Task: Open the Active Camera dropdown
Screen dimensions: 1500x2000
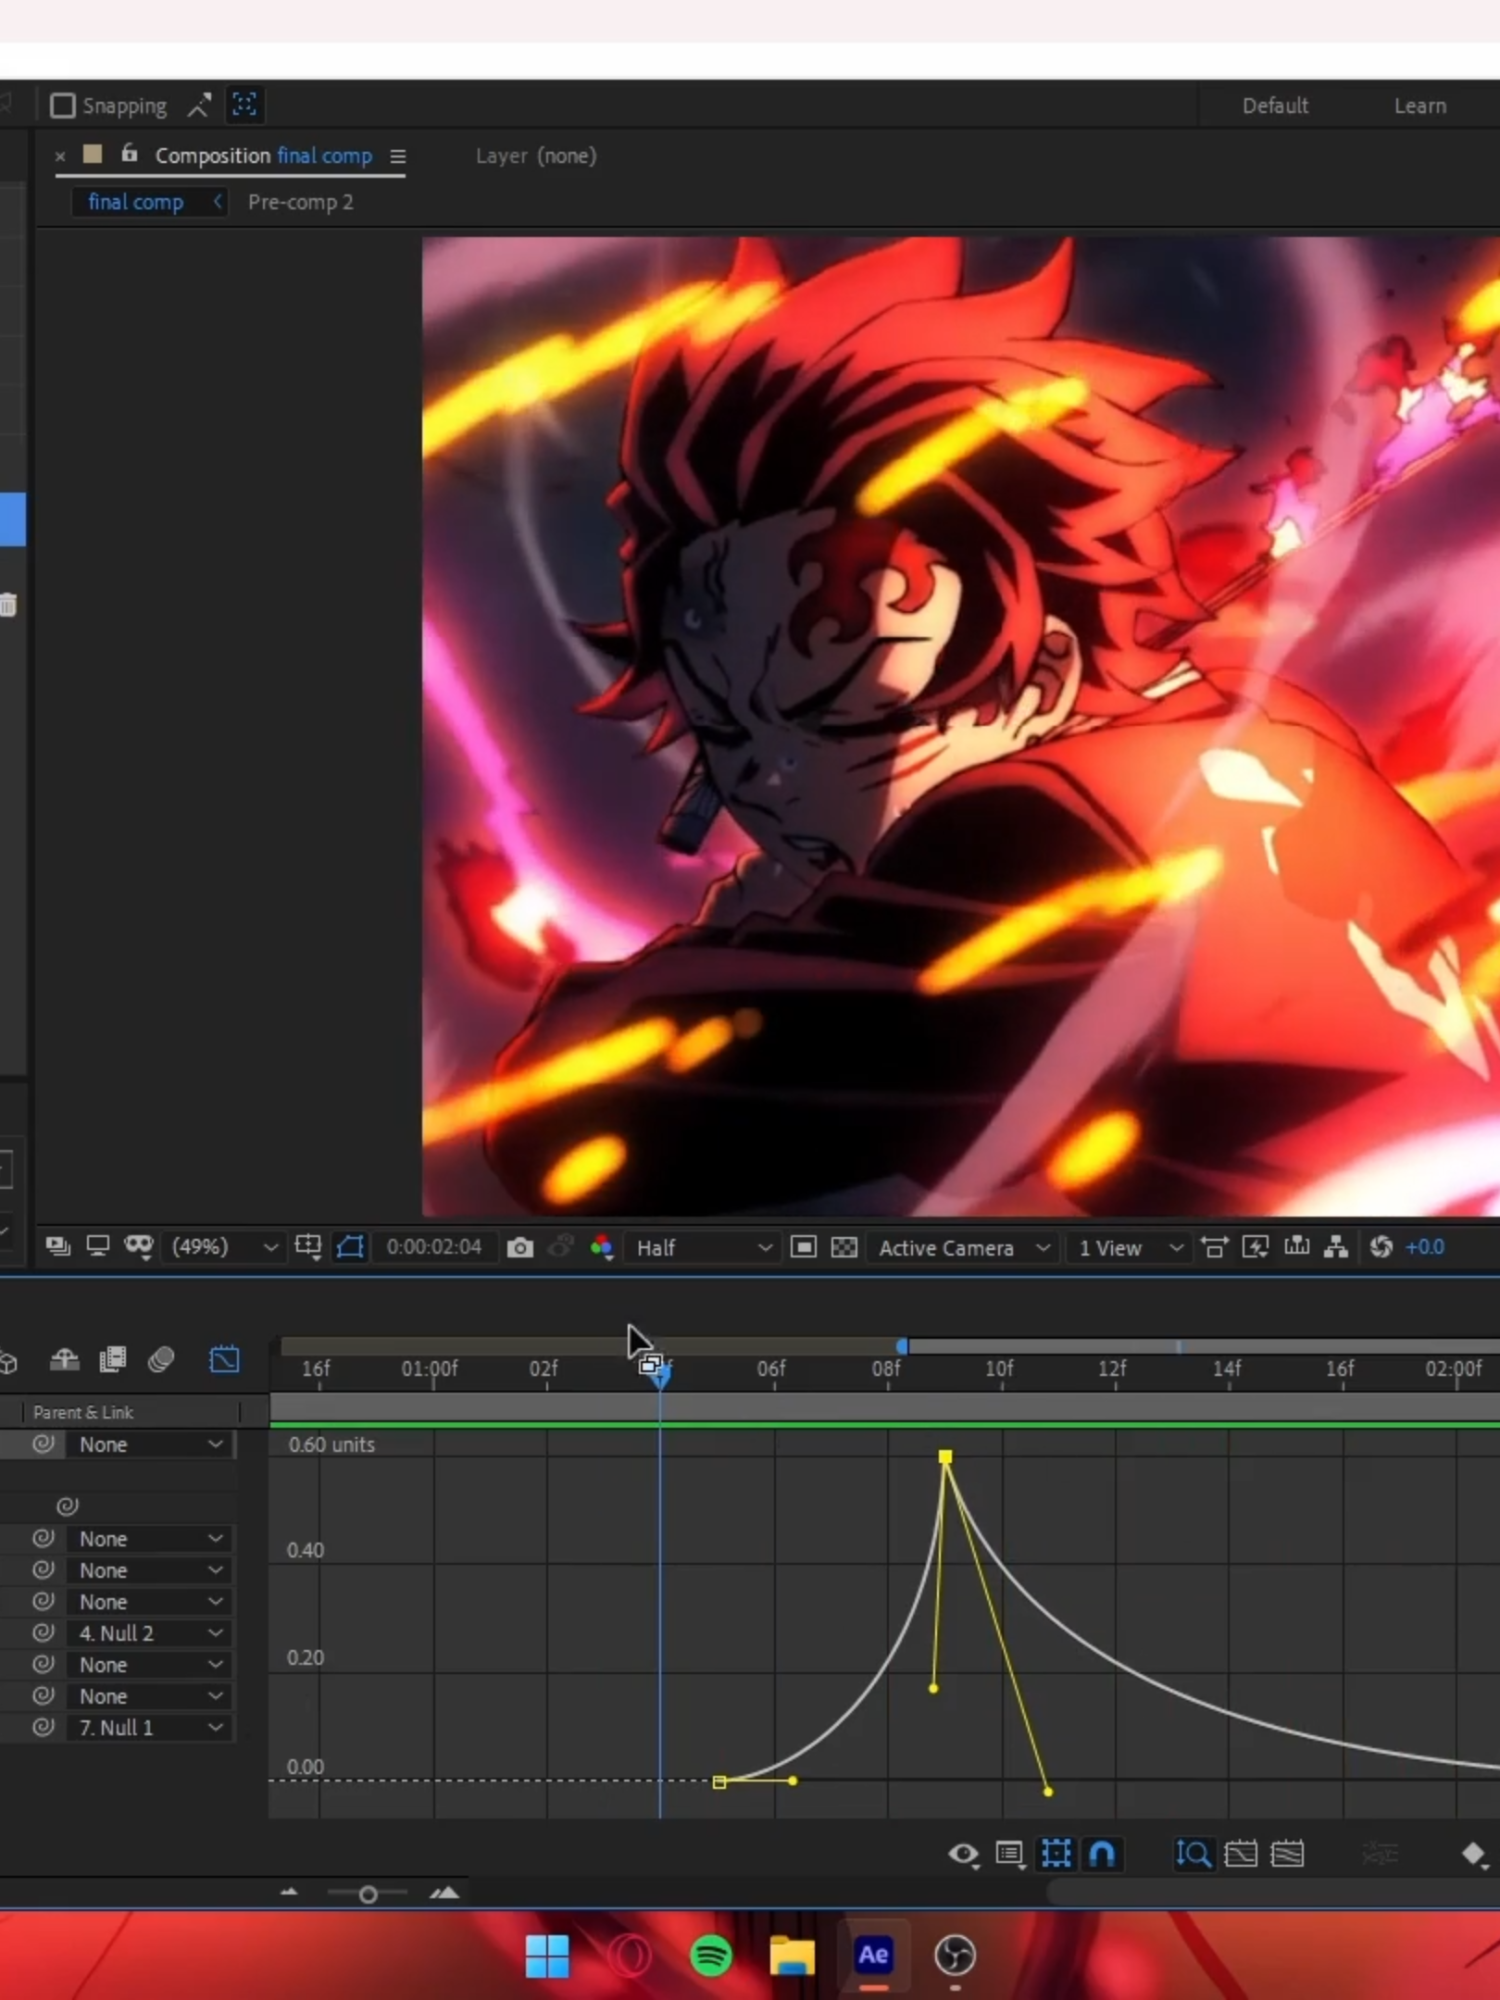Action: [x=964, y=1248]
